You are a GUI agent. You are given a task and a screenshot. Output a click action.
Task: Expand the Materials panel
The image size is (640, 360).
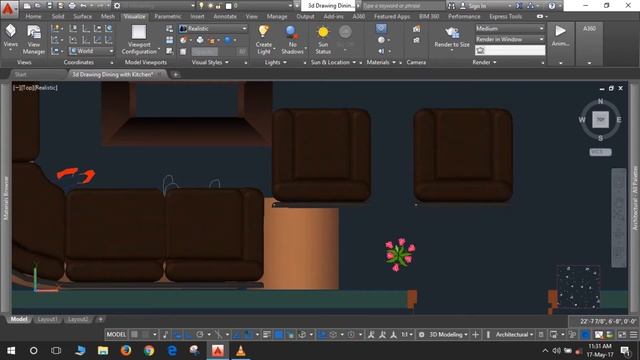click(381, 62)
